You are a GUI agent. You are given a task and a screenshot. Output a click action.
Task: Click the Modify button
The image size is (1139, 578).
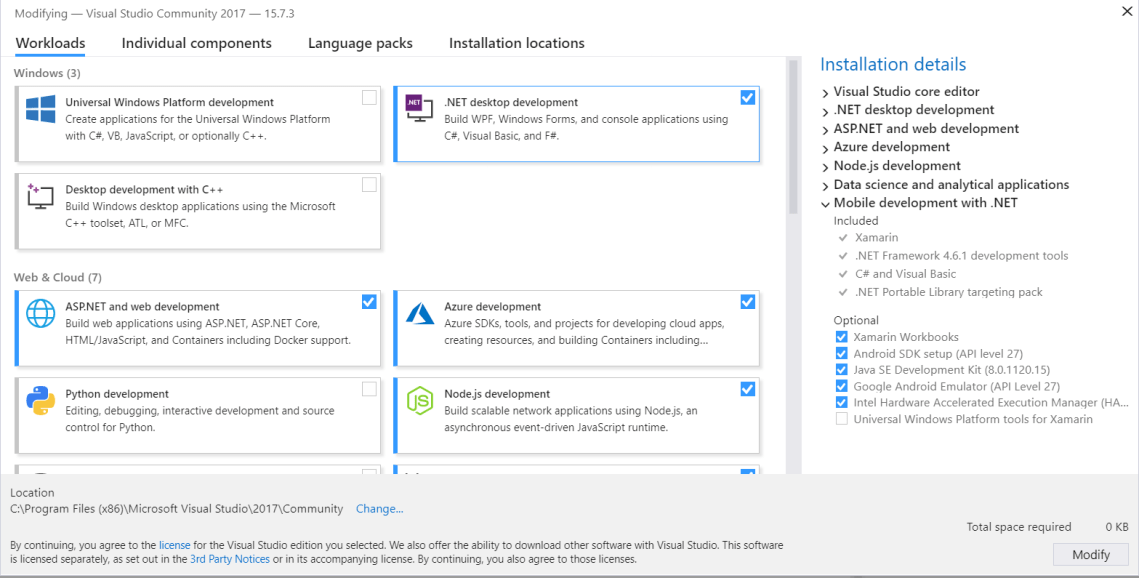coord(1090,554)
